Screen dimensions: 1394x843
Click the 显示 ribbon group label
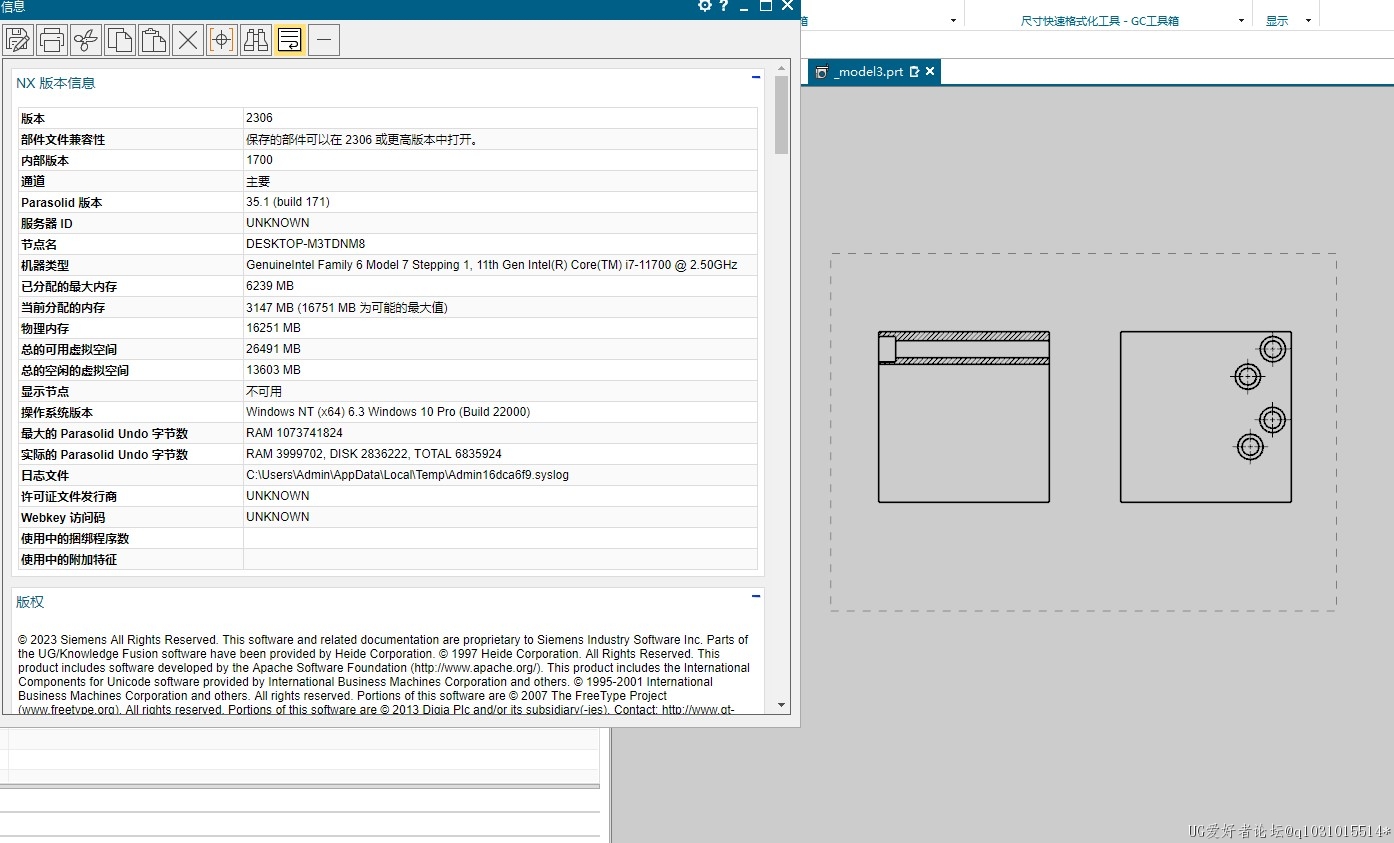(x=1277, y=21)
